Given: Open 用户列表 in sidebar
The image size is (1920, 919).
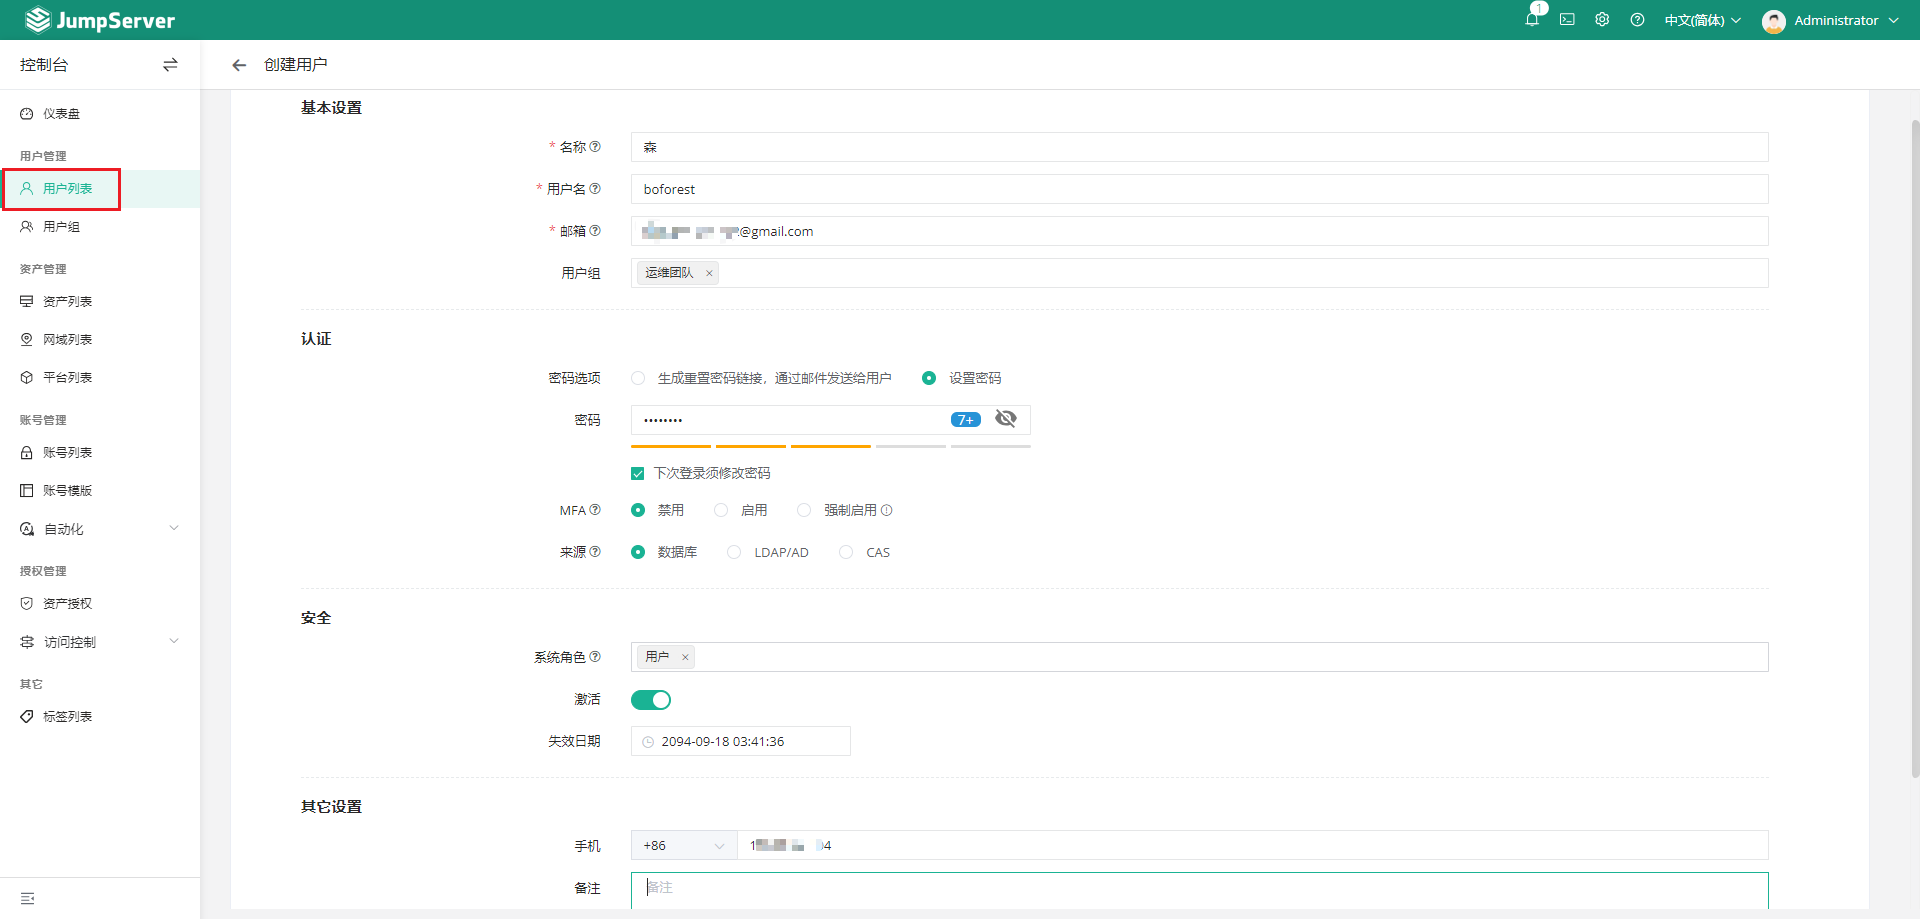Looking at the screenshot, I should (x=100, y=189).
